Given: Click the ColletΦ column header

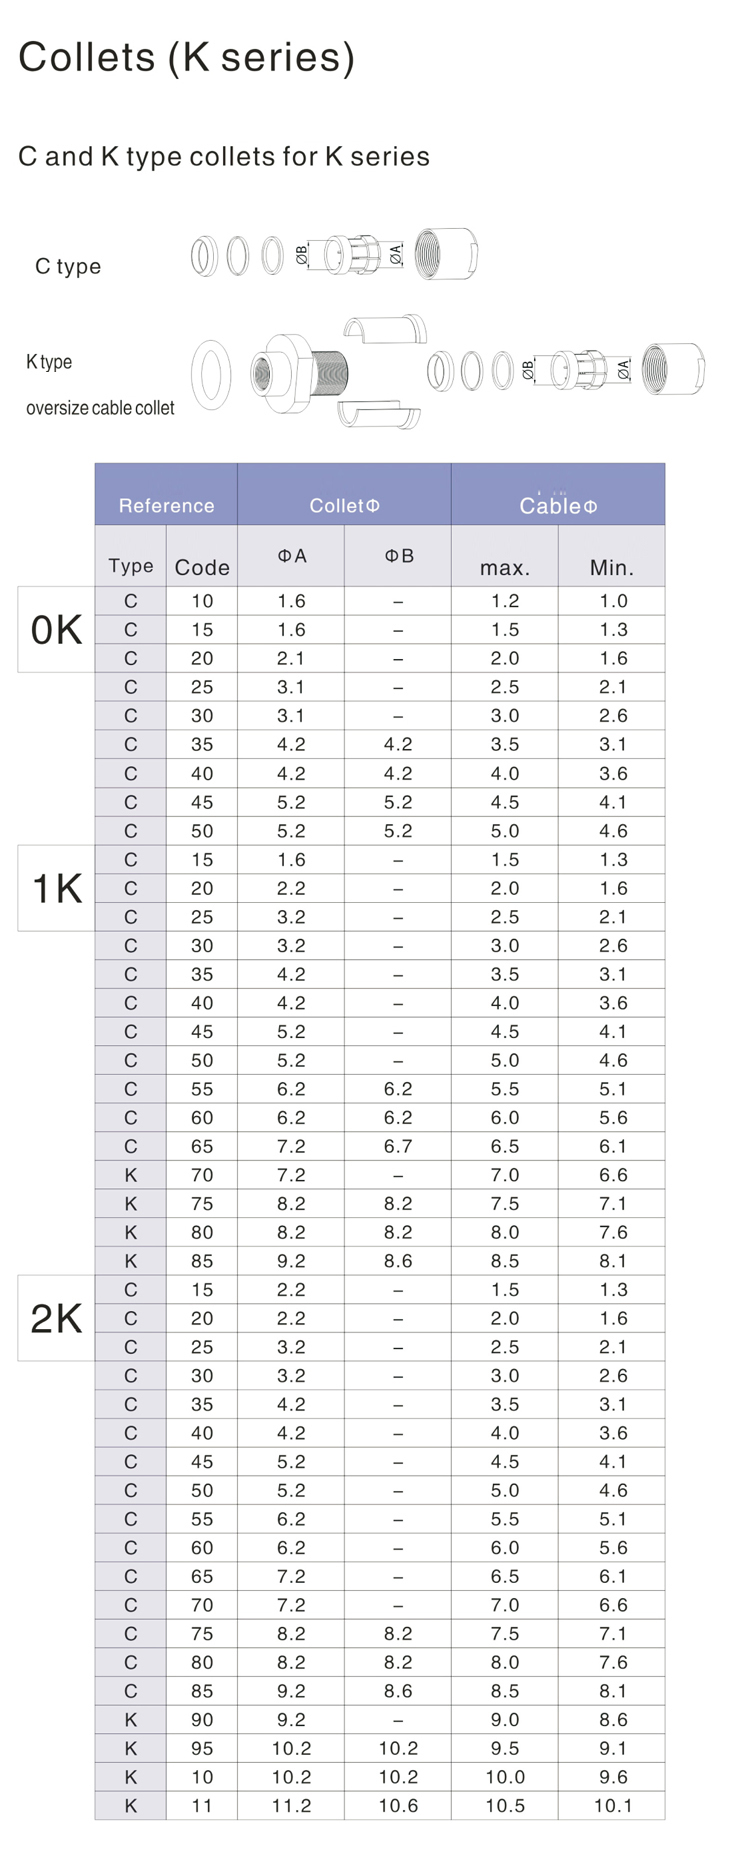Looking at the screenshot, I should [344, 505].
